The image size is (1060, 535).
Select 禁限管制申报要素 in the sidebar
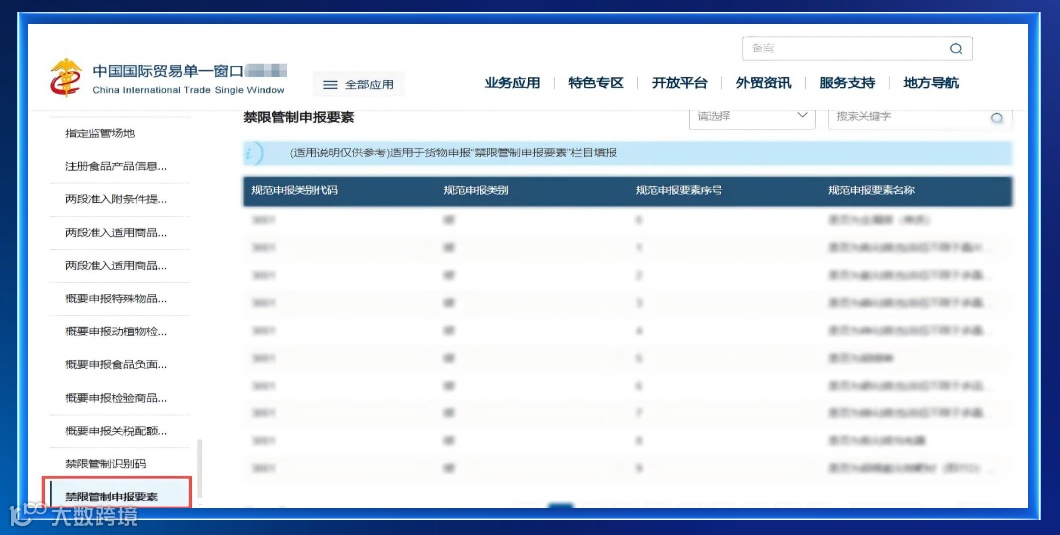click(x=118, y=496)
